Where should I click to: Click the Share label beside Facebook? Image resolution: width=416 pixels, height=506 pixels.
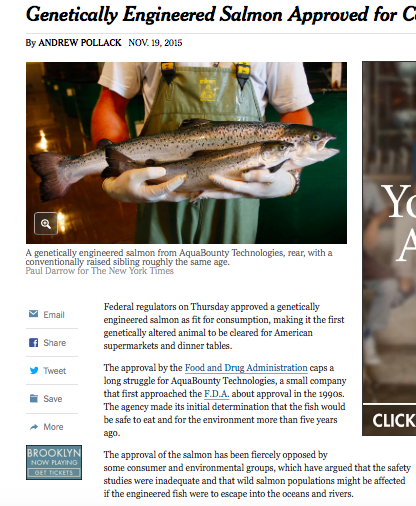(x=55, y=343)
